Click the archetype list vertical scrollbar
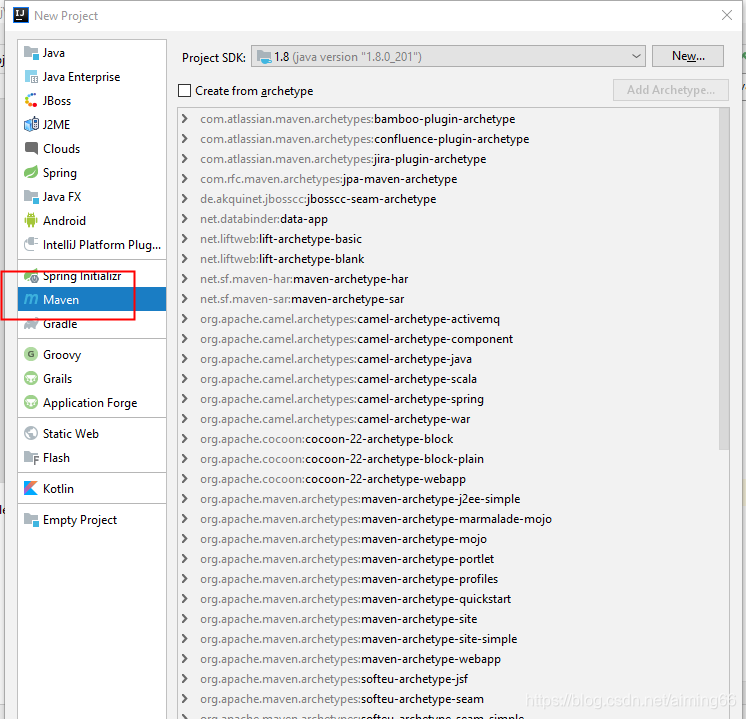The width and height of the screenshot is (746, 719). point(724,279)
